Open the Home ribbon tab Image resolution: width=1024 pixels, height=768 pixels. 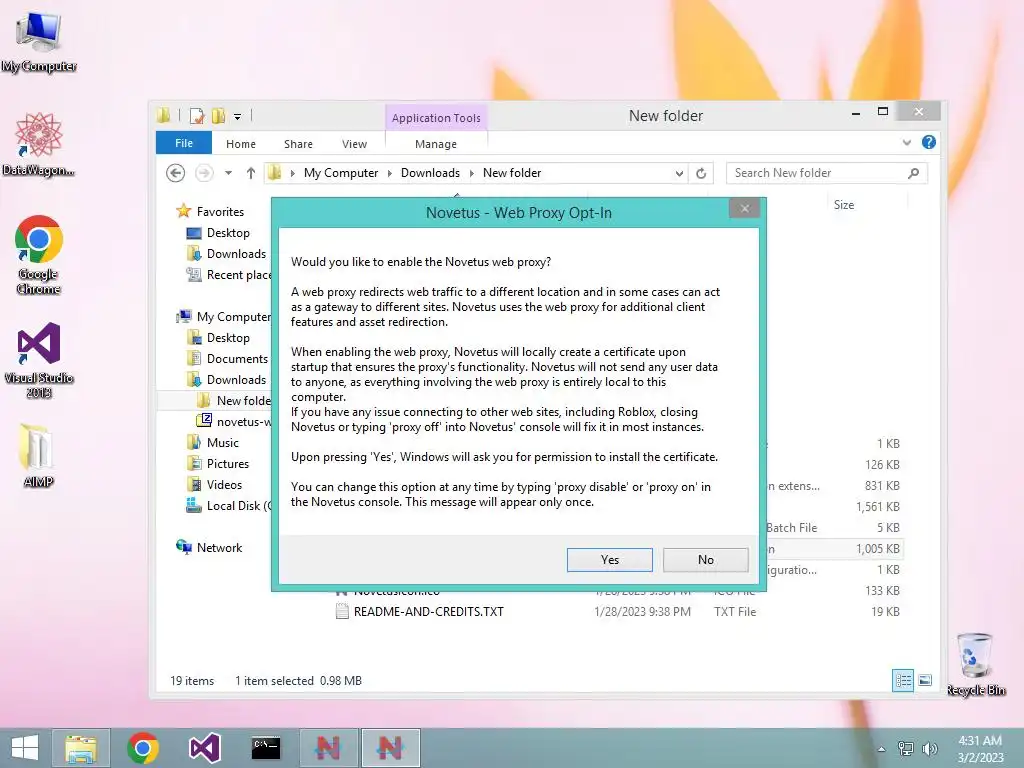click(x=241, y=144)
